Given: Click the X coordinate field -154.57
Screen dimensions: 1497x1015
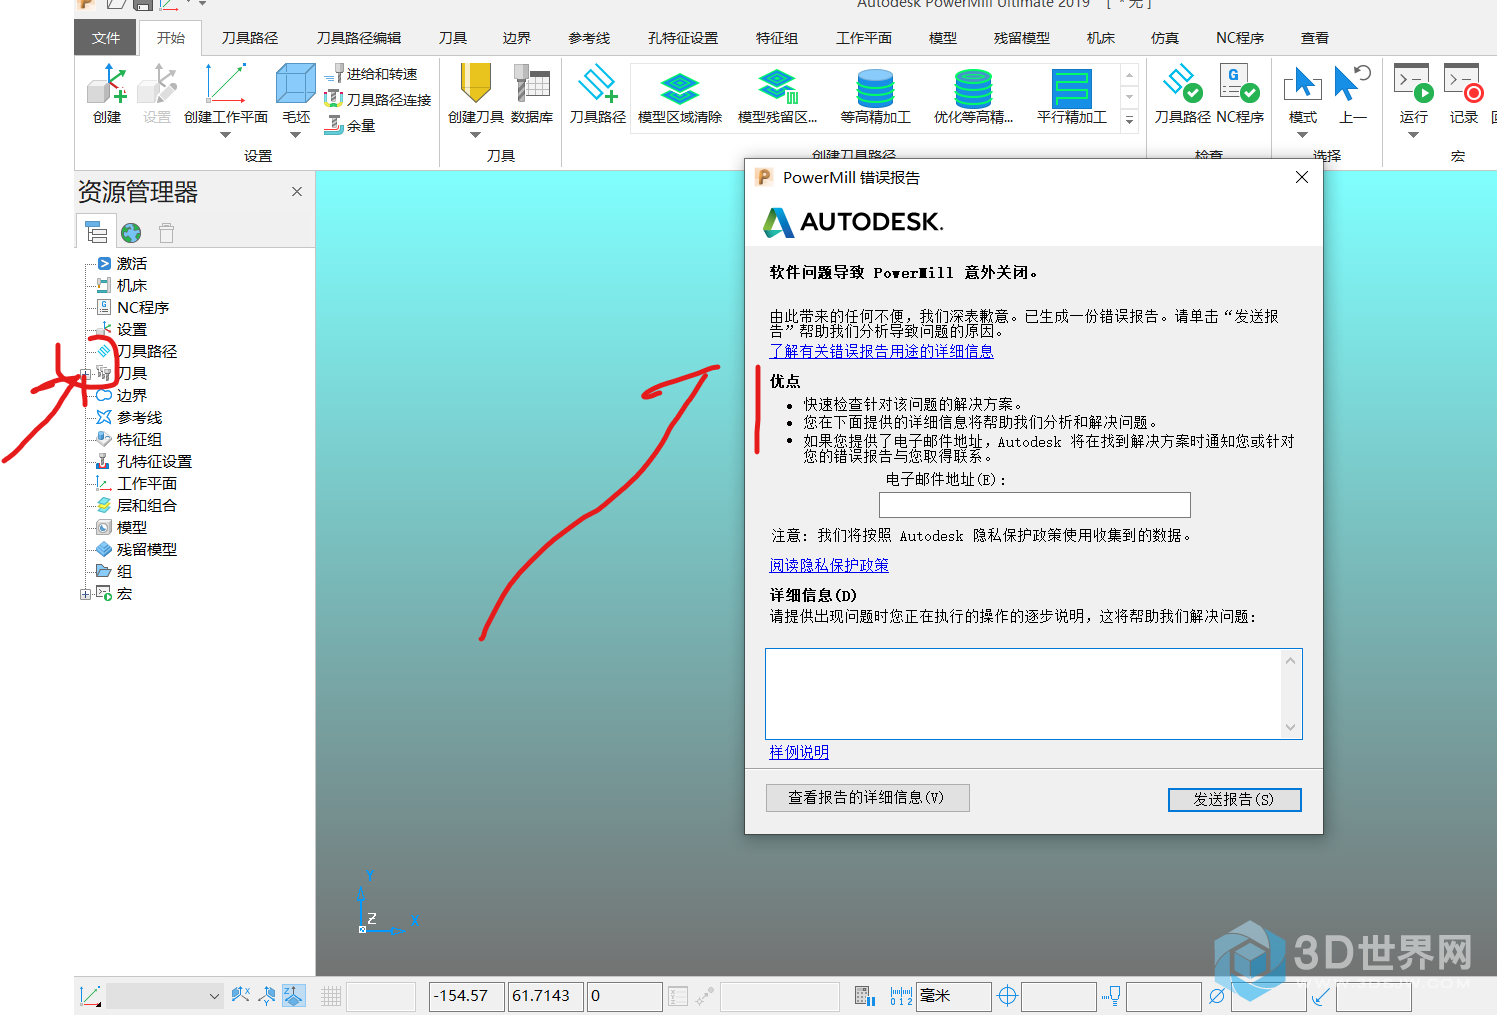Looking at the screenshot, I should click(466, 996).
